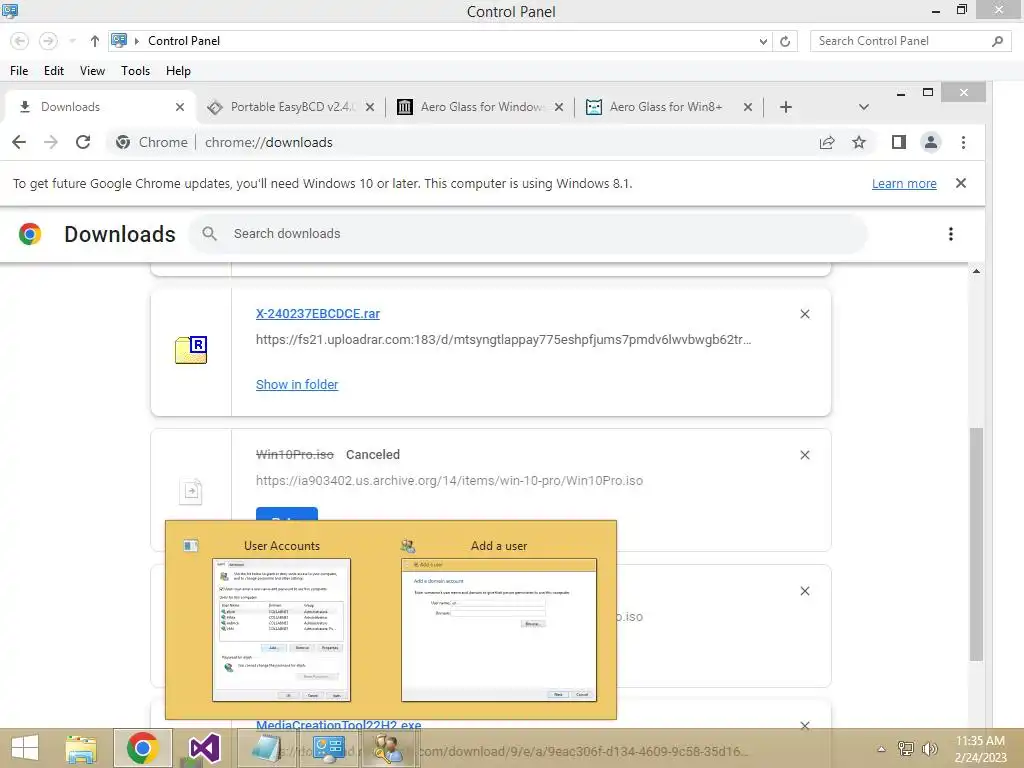This screenshot has width=1024, height=768.
Task: Click the search magnifier in downloads
Action: [x=209, y=234]
